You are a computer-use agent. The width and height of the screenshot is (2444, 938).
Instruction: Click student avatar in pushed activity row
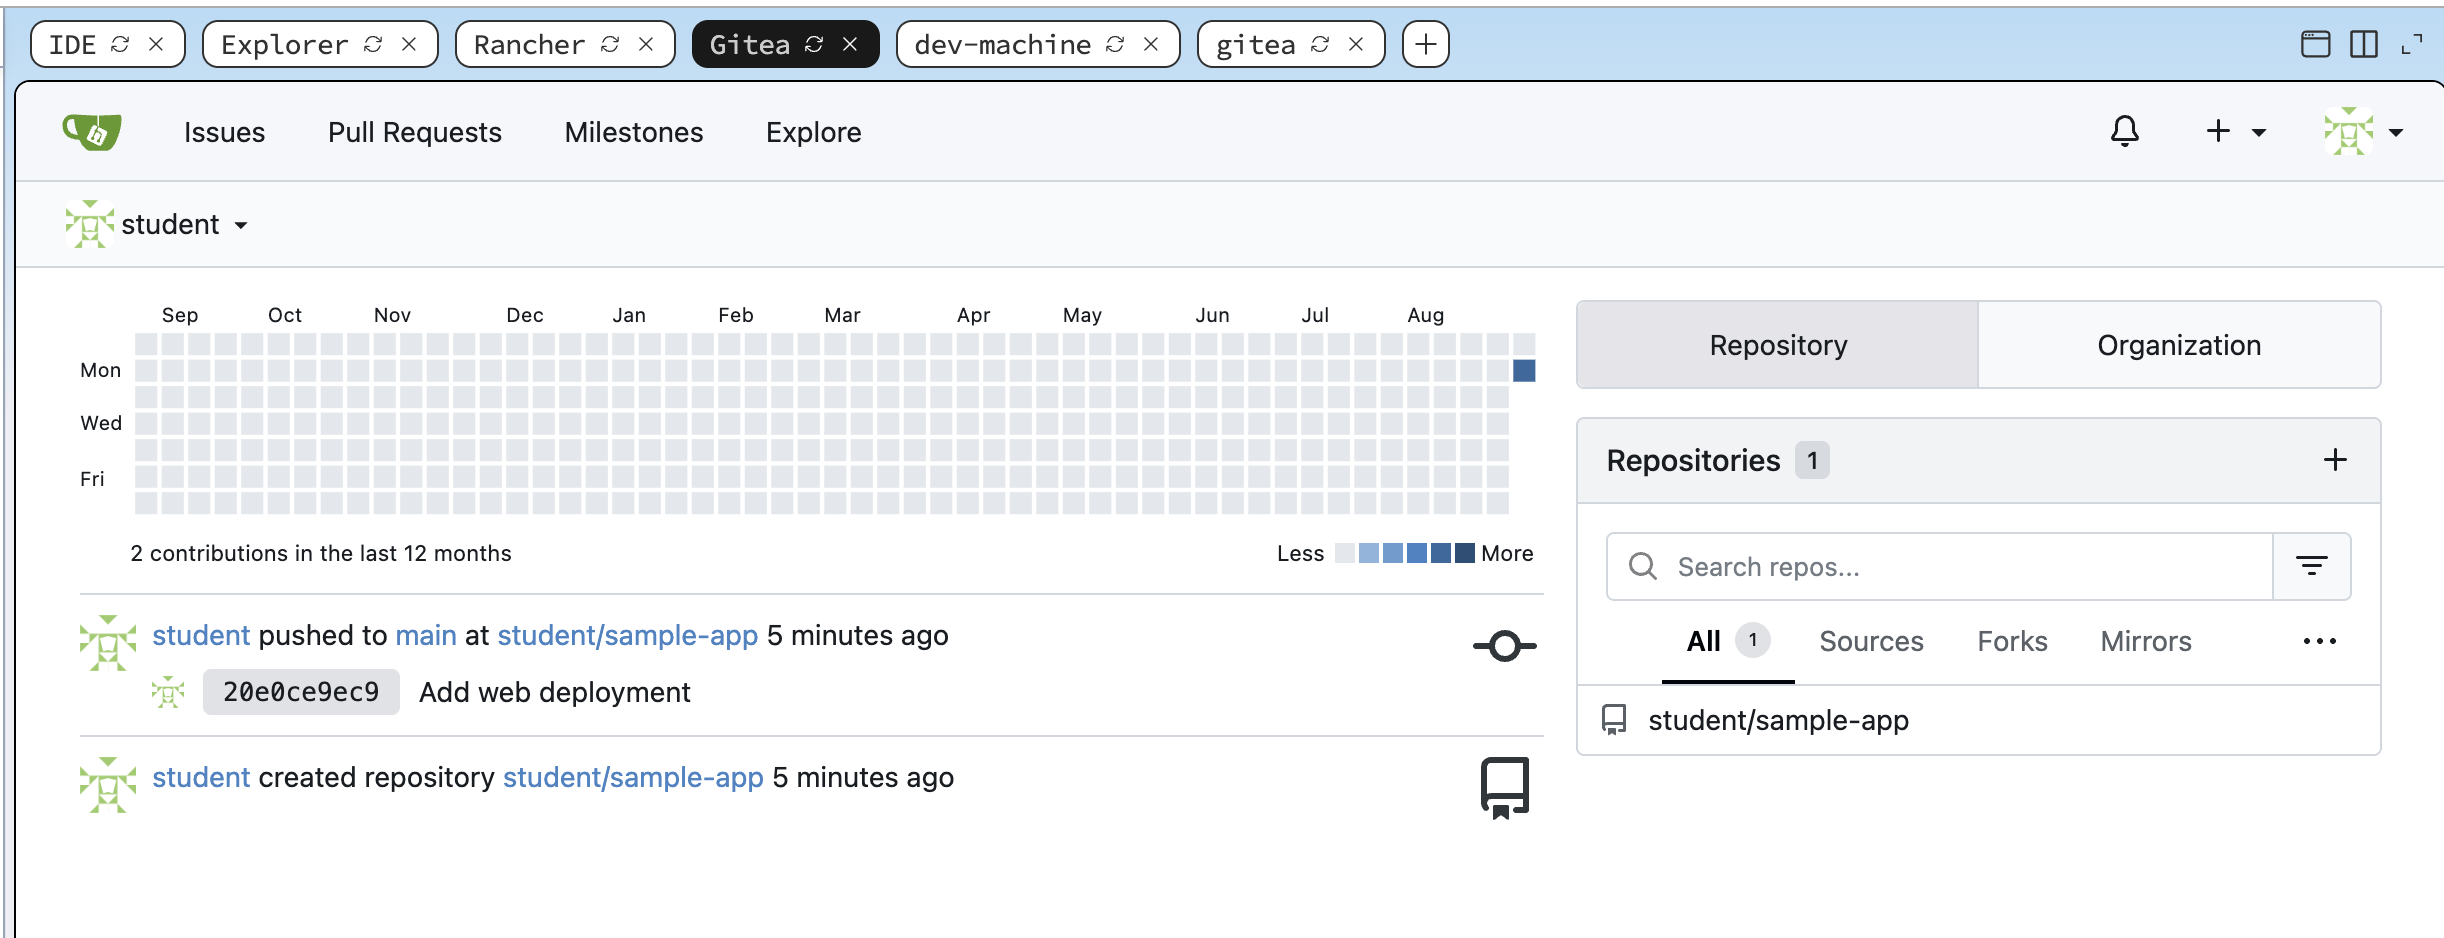tap(108, 643)
